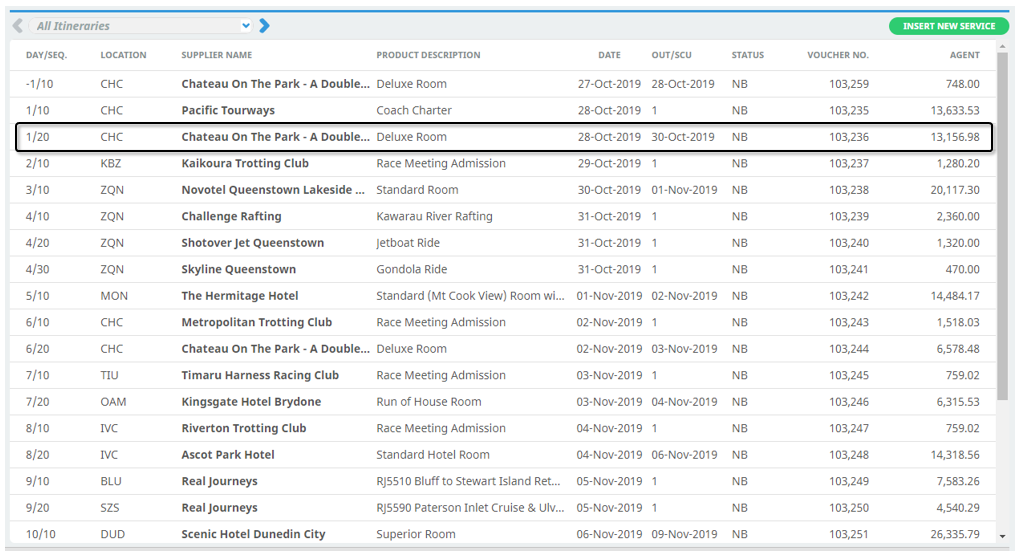Open The Hermitage Hotel service

240,295
